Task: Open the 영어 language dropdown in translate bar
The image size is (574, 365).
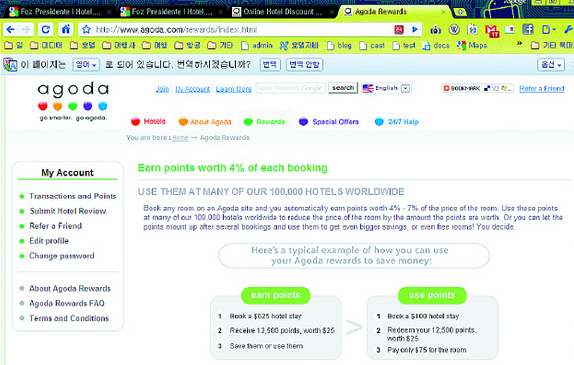Action: click(x=86, y=65)
